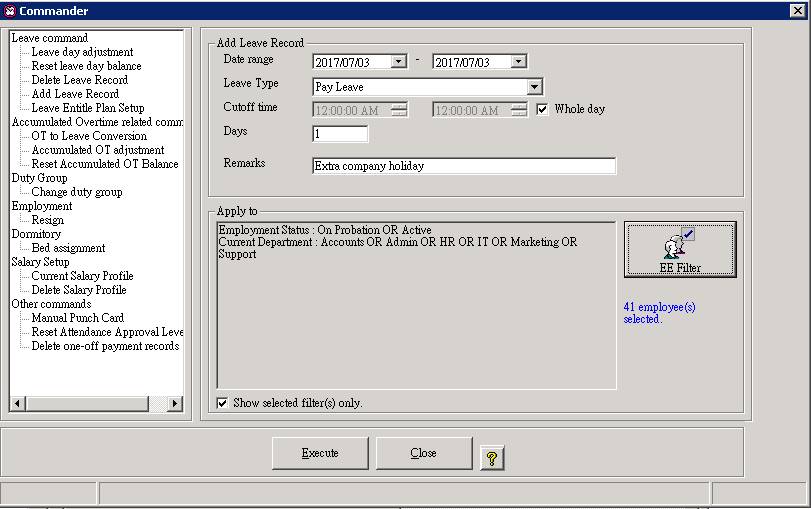Viewport: 811px width, 509px height.
Task: Open the end date calendar dropdown
Action: (x=518, y=62)
